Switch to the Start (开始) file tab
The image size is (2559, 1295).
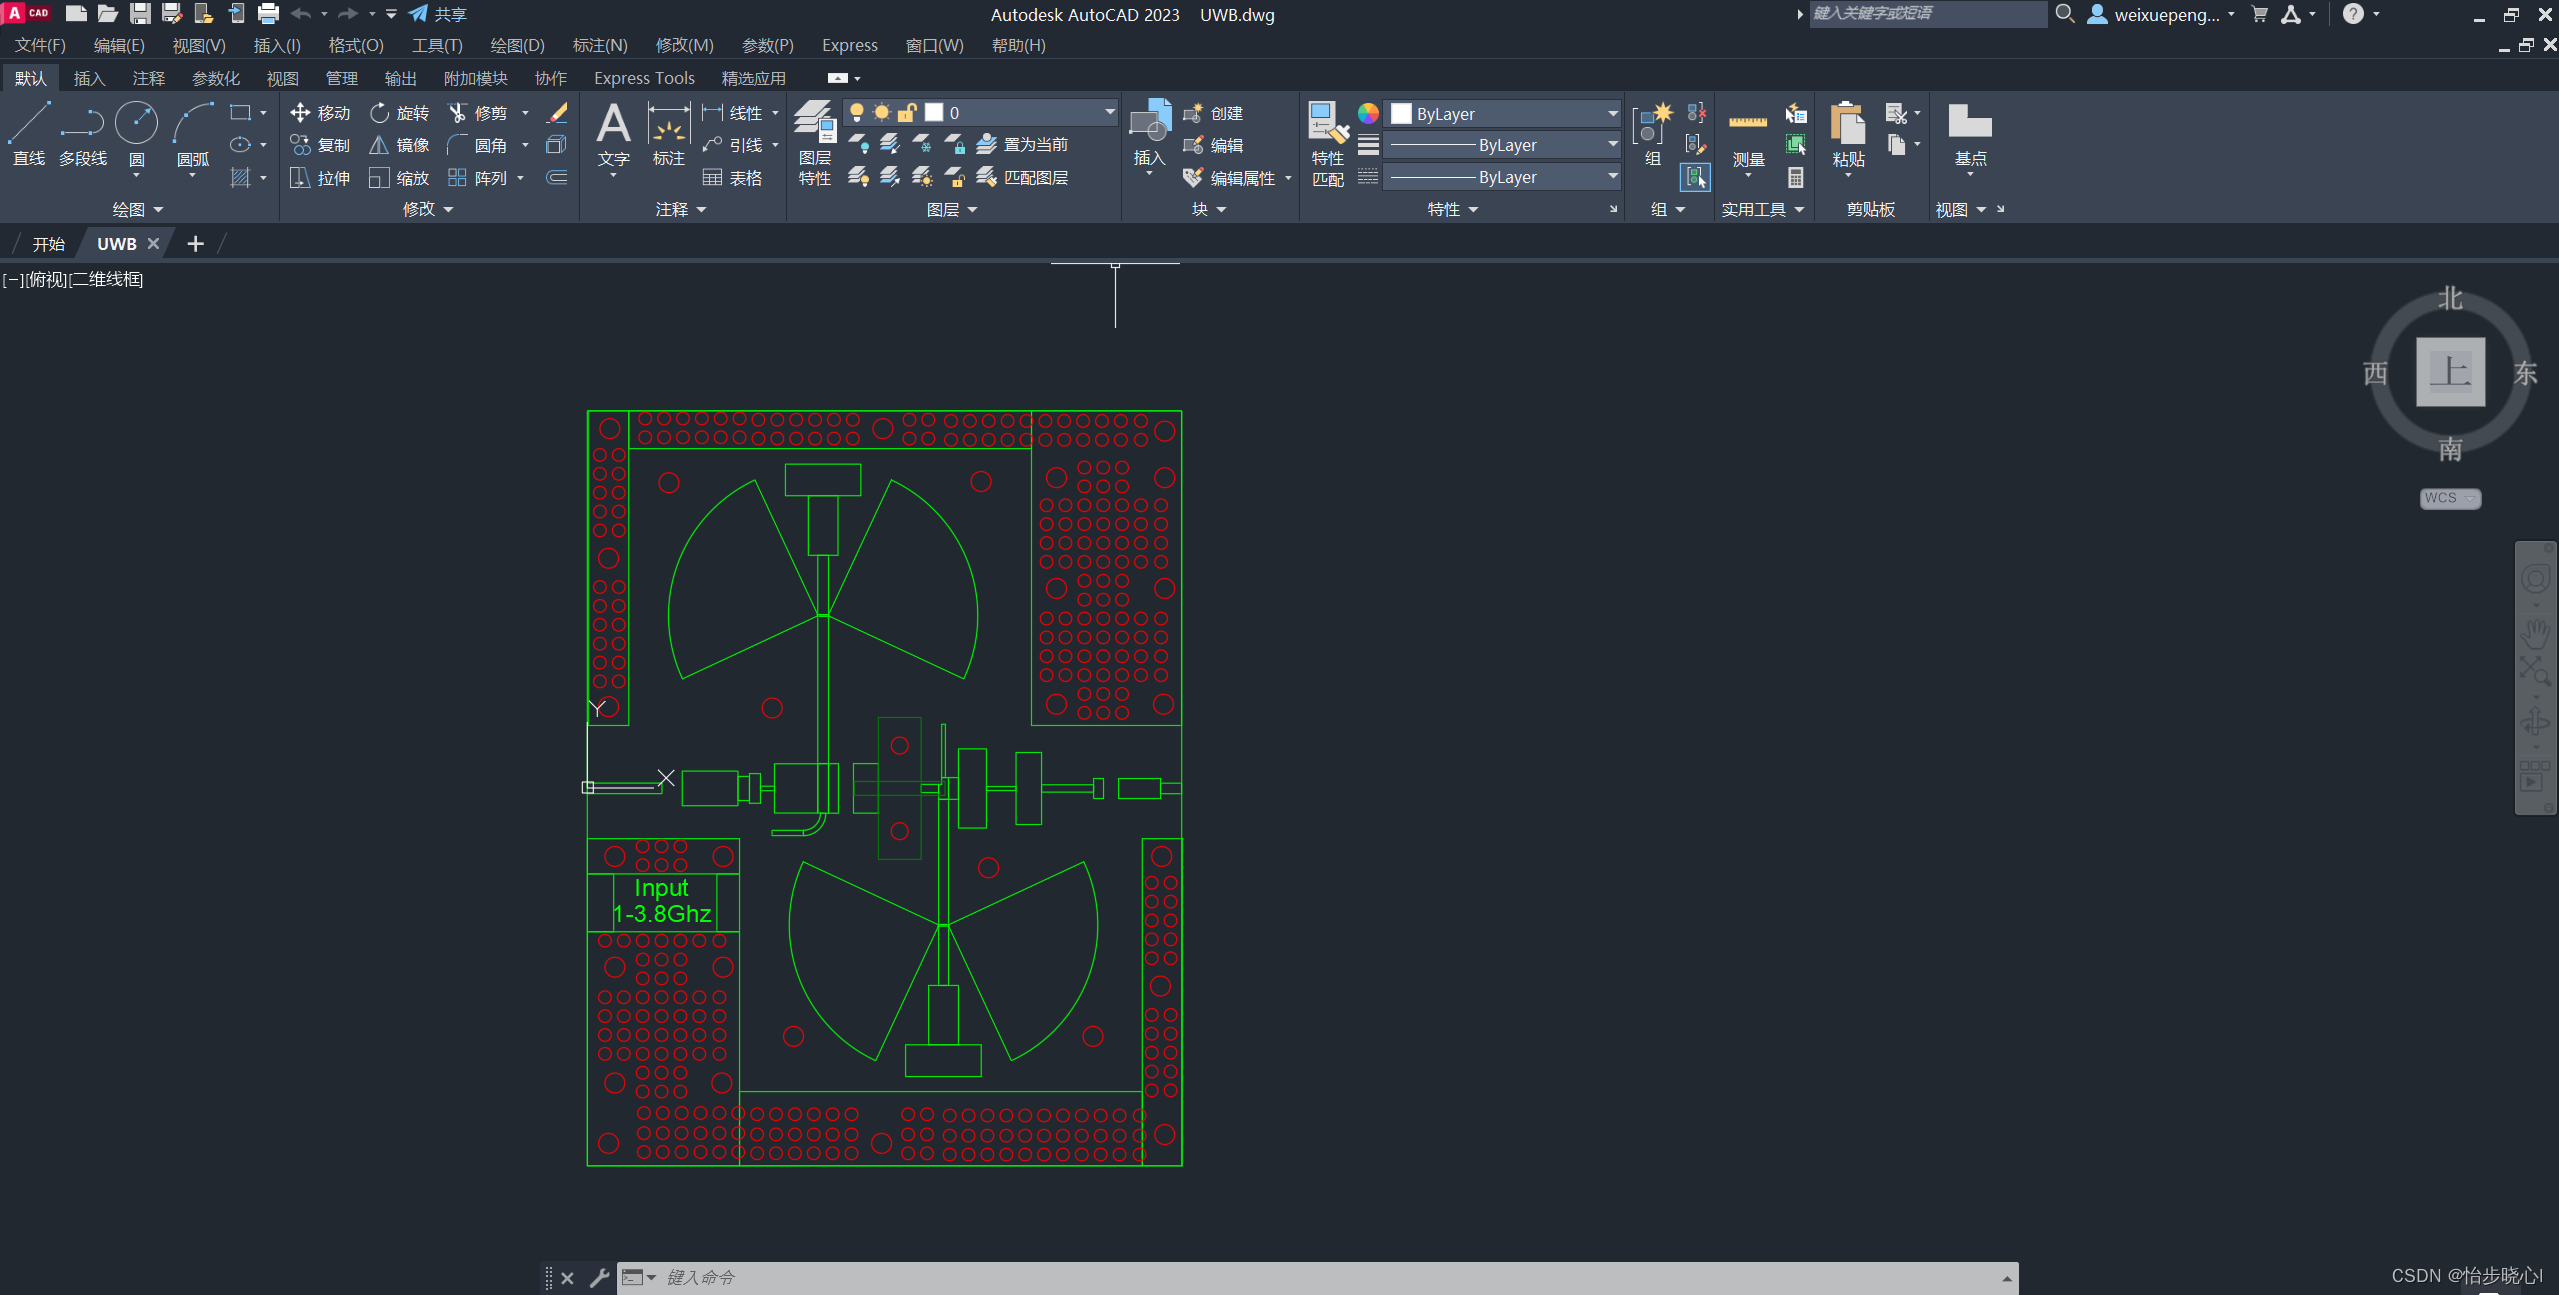click(x=48, y=244)
